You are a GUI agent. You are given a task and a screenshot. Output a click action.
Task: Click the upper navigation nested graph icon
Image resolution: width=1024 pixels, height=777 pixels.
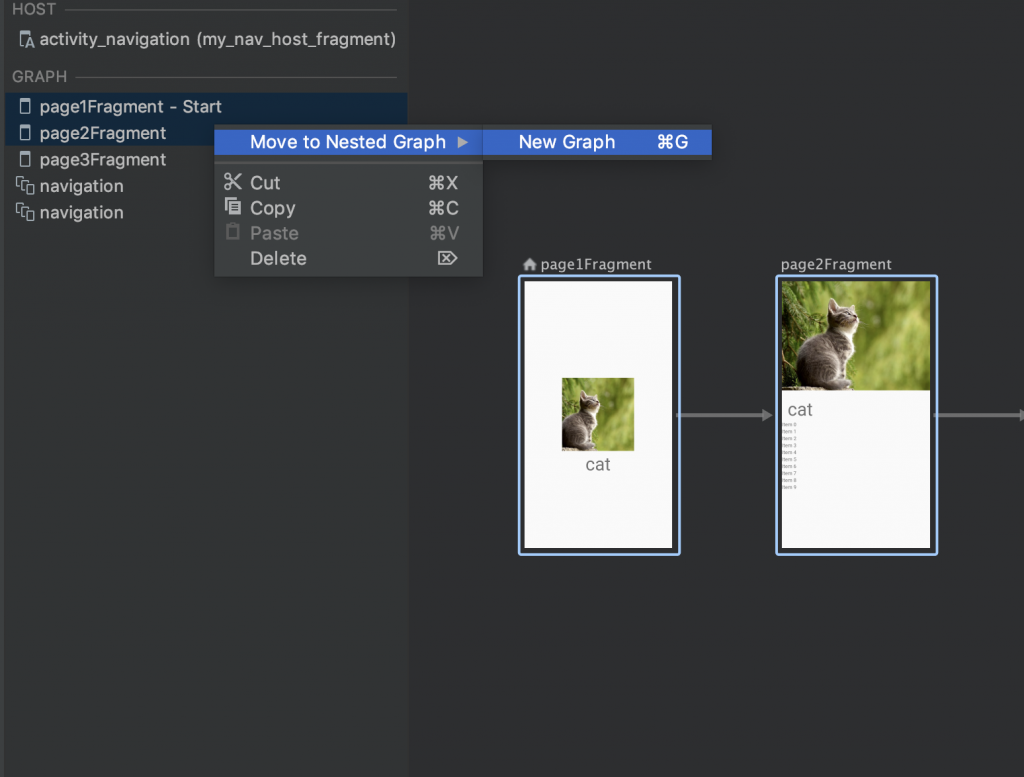point(26,186)
